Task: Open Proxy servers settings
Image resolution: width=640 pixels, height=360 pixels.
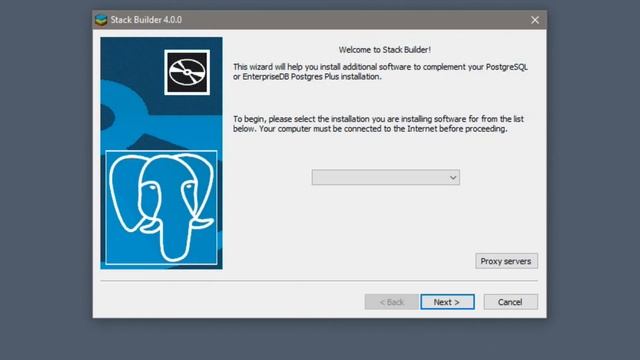Action: click(x=506, y=261)
